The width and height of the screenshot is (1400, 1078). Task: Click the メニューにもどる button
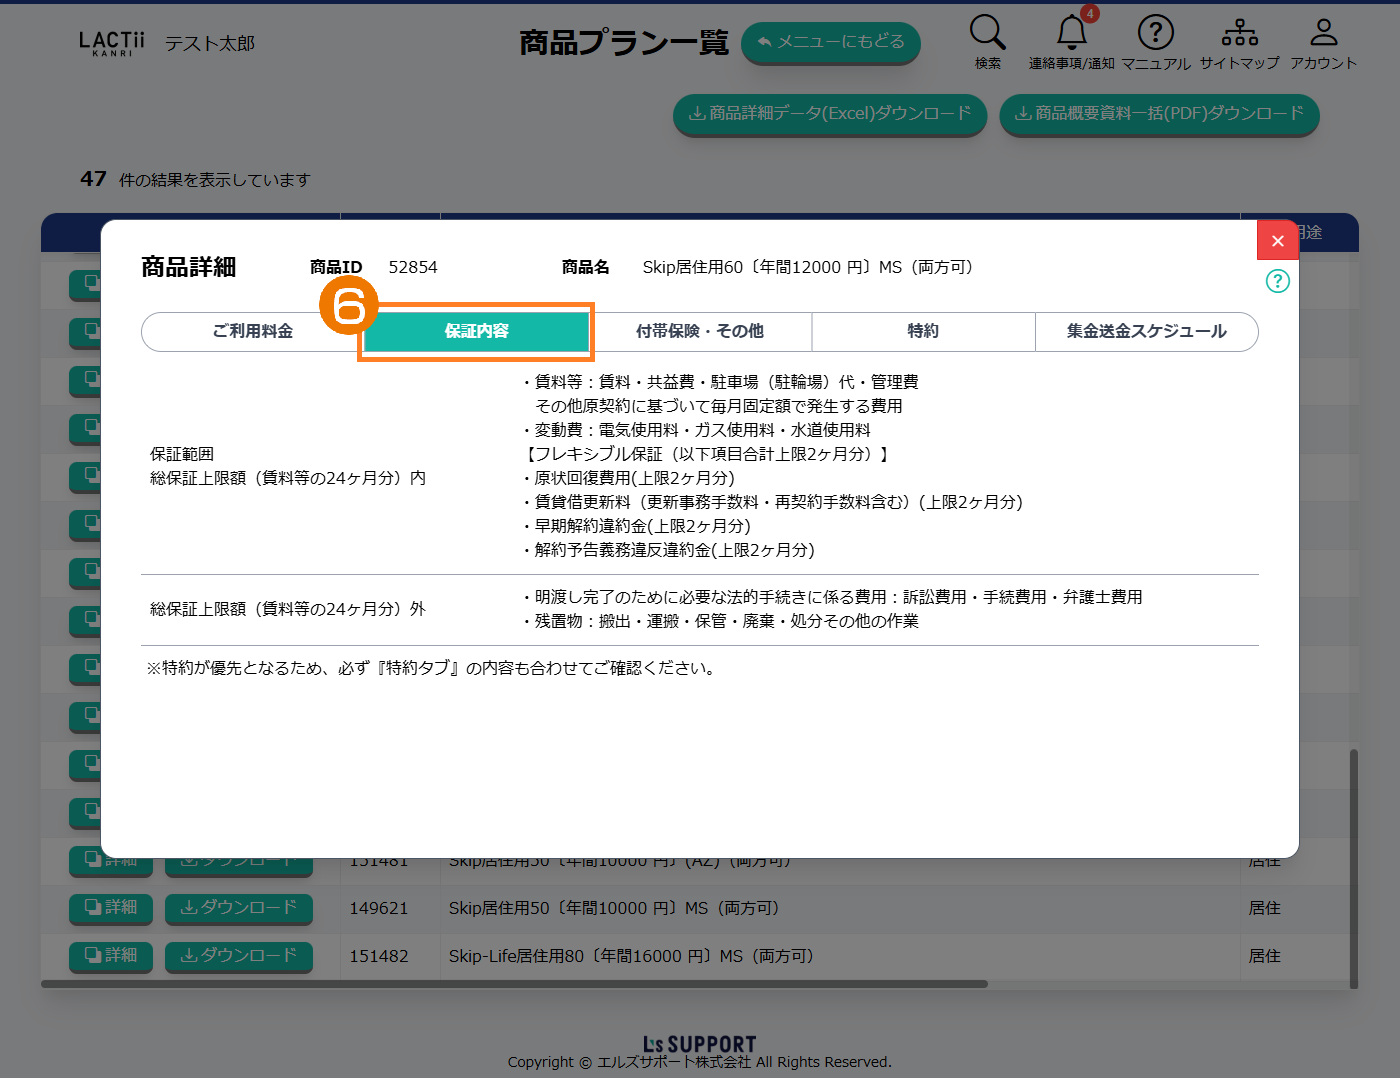click(x=830, y=42)
